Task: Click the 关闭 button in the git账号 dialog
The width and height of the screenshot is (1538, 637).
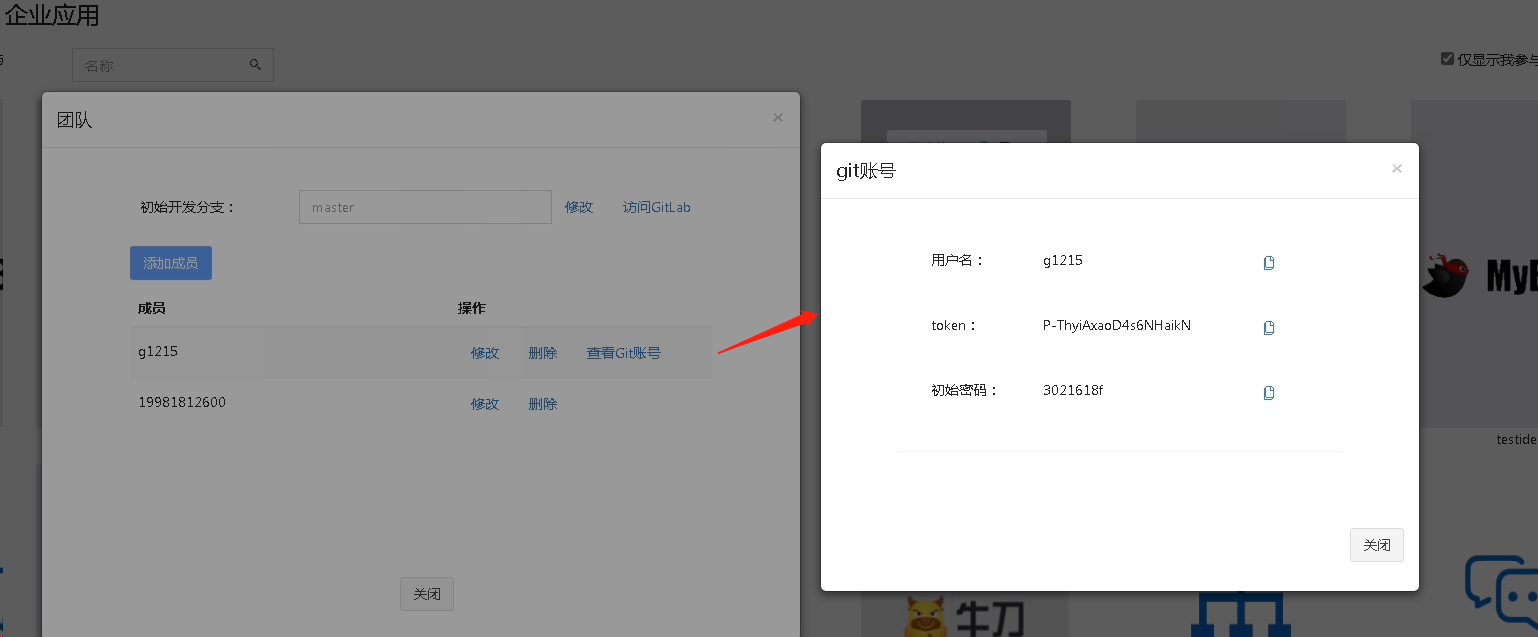Action: coord(1377,545)
